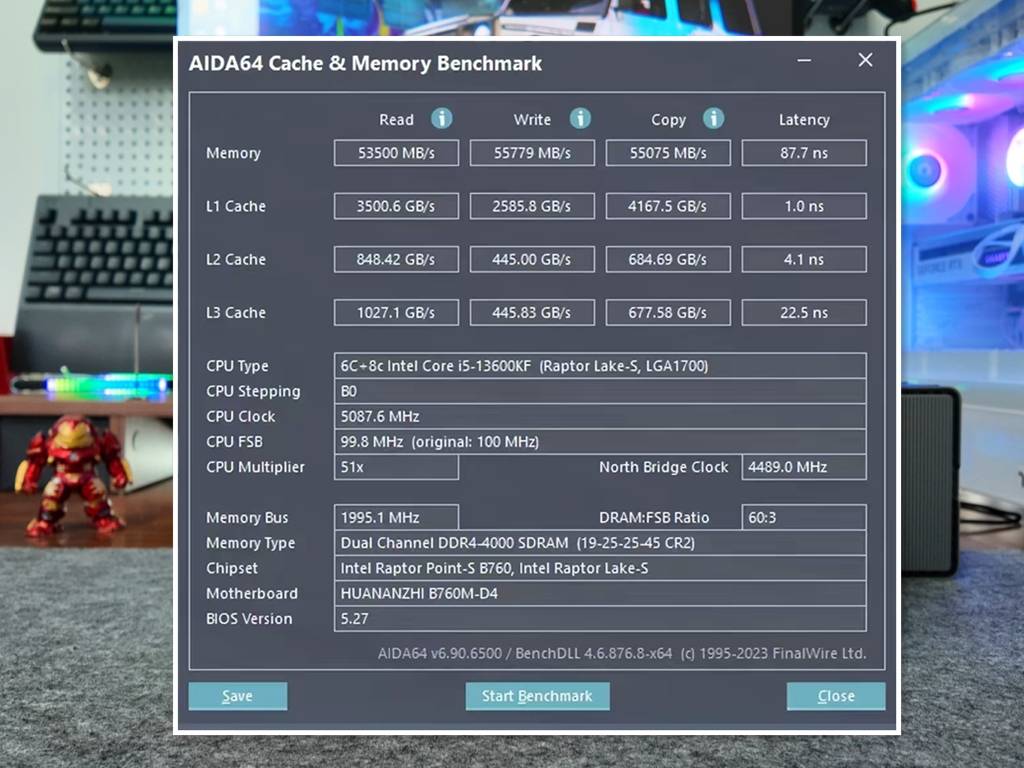Click the CPU Type field showing i5-13600KF
This screenshot has width=1024, height=768.
pos(600,366)
